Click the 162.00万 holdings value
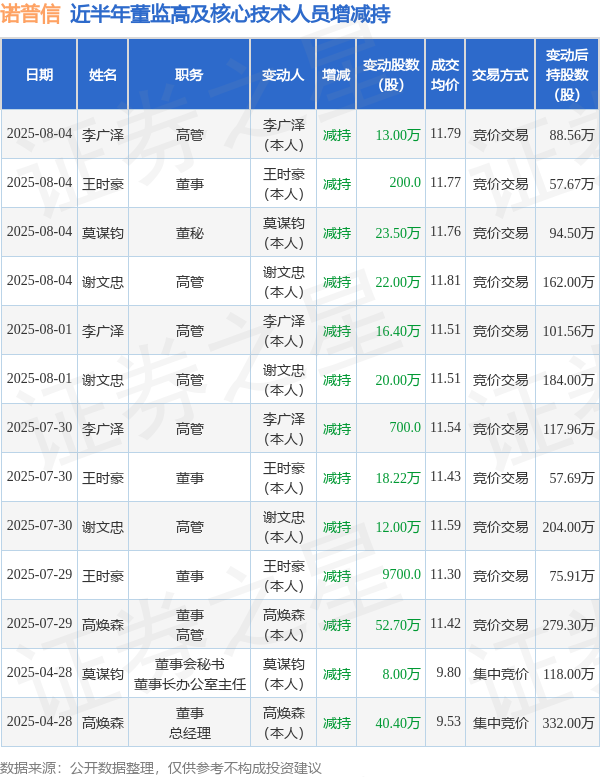The image size is (600, 777). (568, 282)
